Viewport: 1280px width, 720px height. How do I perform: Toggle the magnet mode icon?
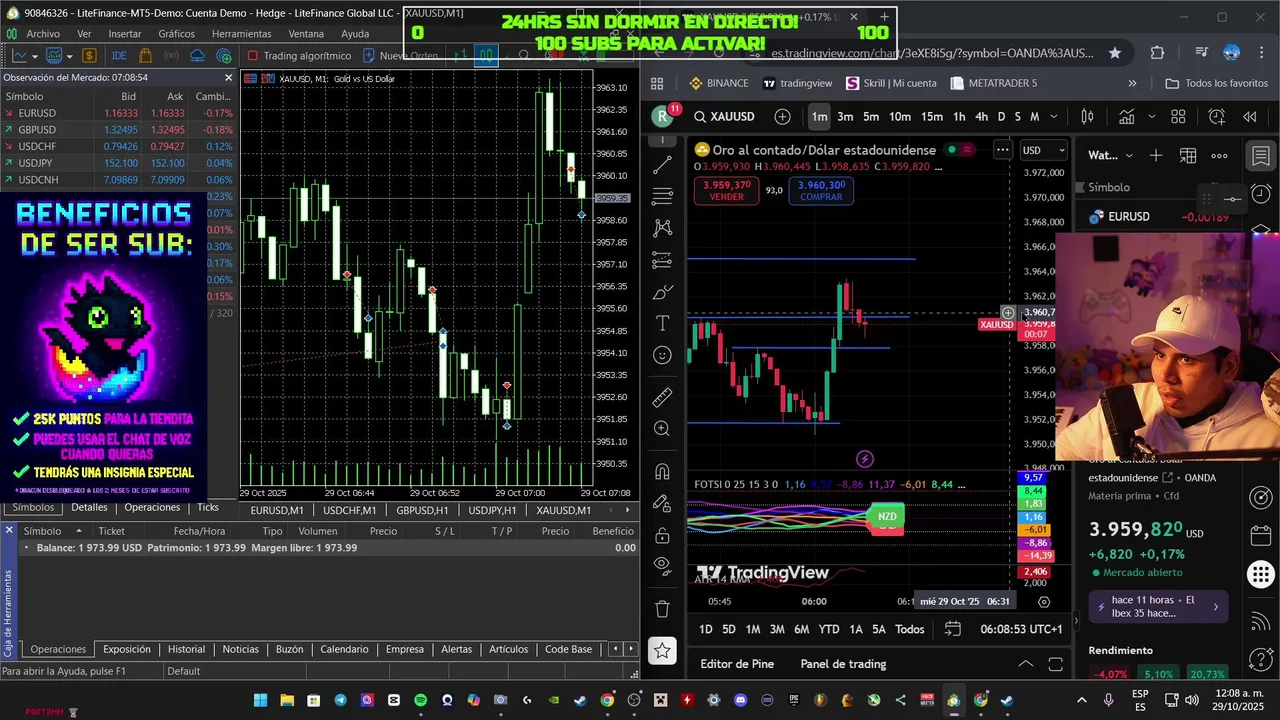click(662, 472)
